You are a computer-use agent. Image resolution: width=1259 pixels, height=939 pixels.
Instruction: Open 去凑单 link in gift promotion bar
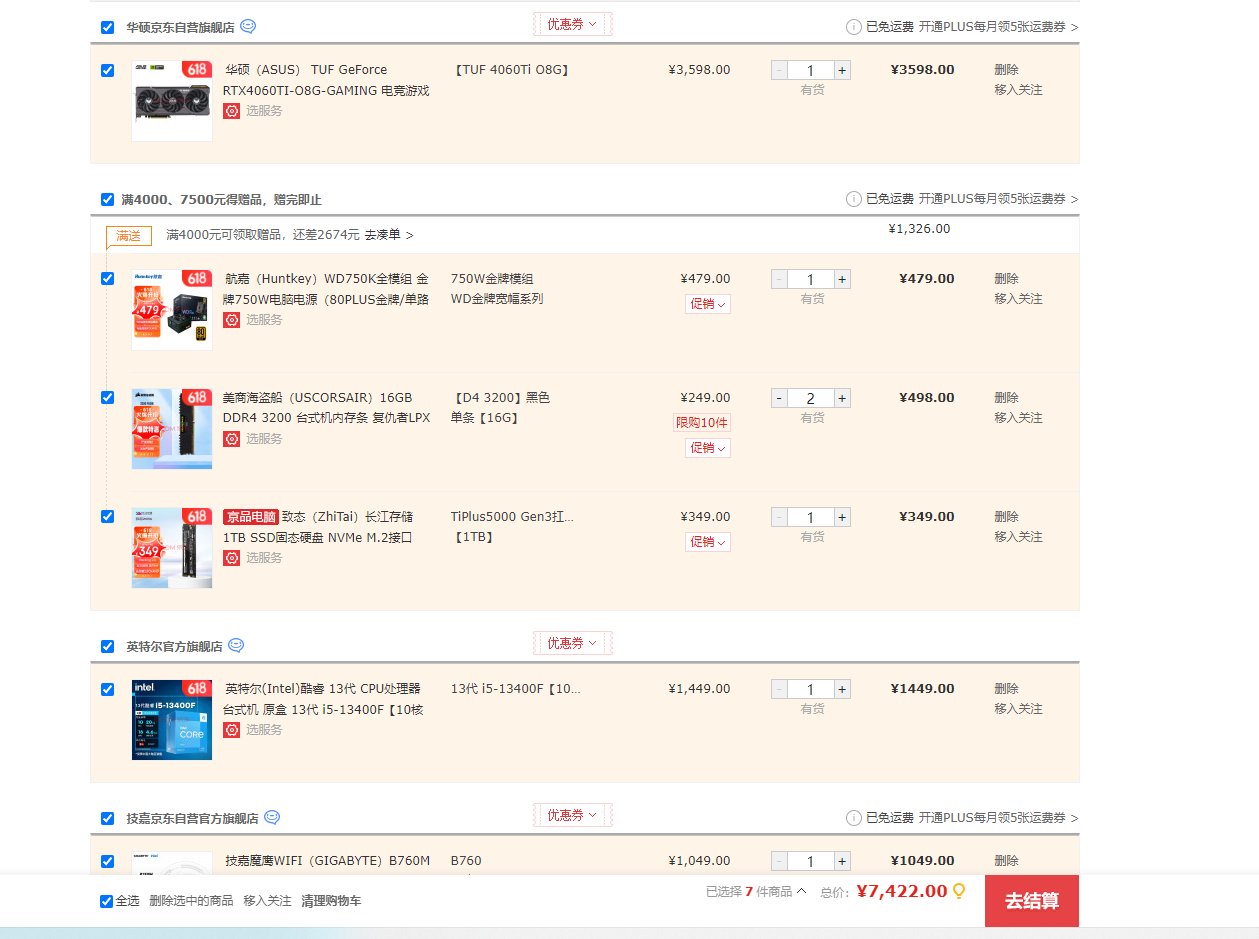tap(389, 235)
